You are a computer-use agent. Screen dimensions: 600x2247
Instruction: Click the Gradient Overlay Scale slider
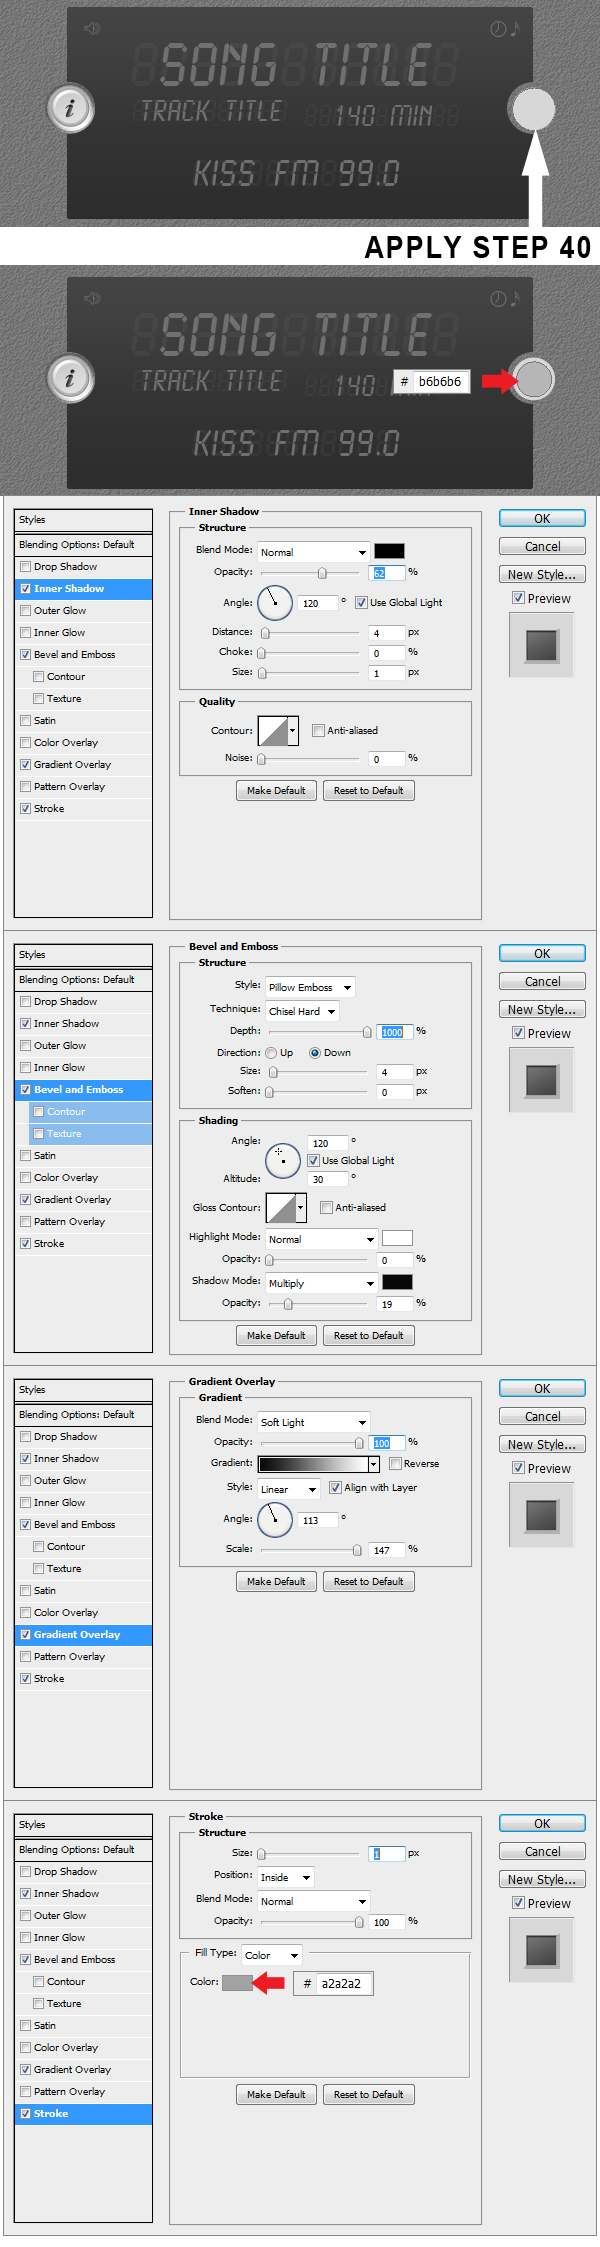(311, 1550)
